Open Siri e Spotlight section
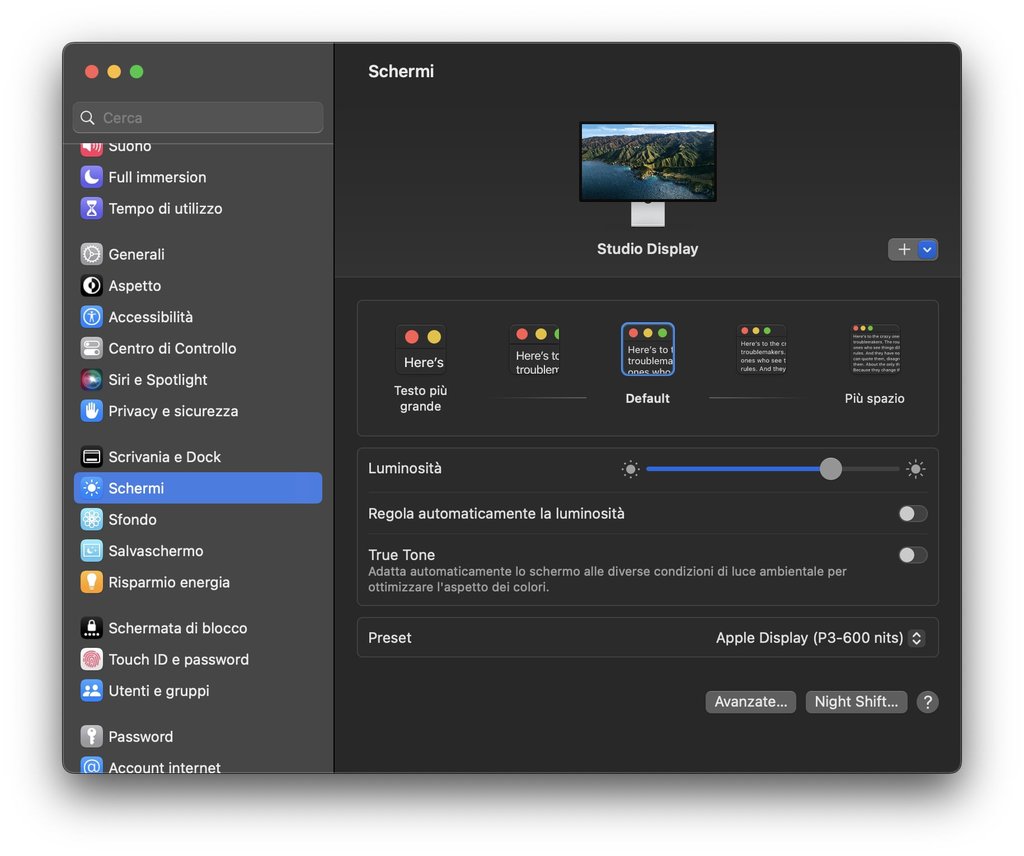This screenshot has width=1024, height=856. (198, 379)
